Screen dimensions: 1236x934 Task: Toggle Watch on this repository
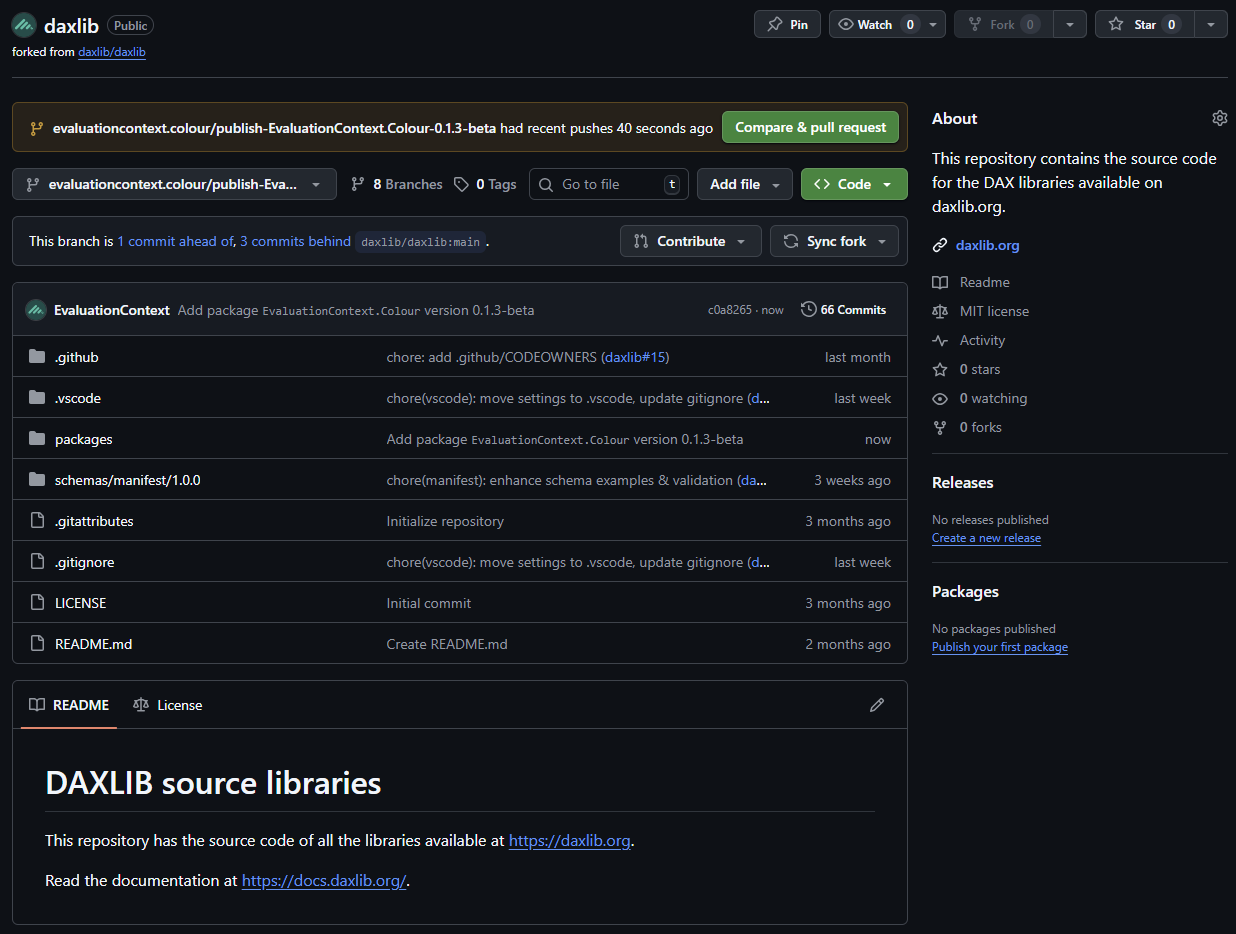tap(874, 25)
